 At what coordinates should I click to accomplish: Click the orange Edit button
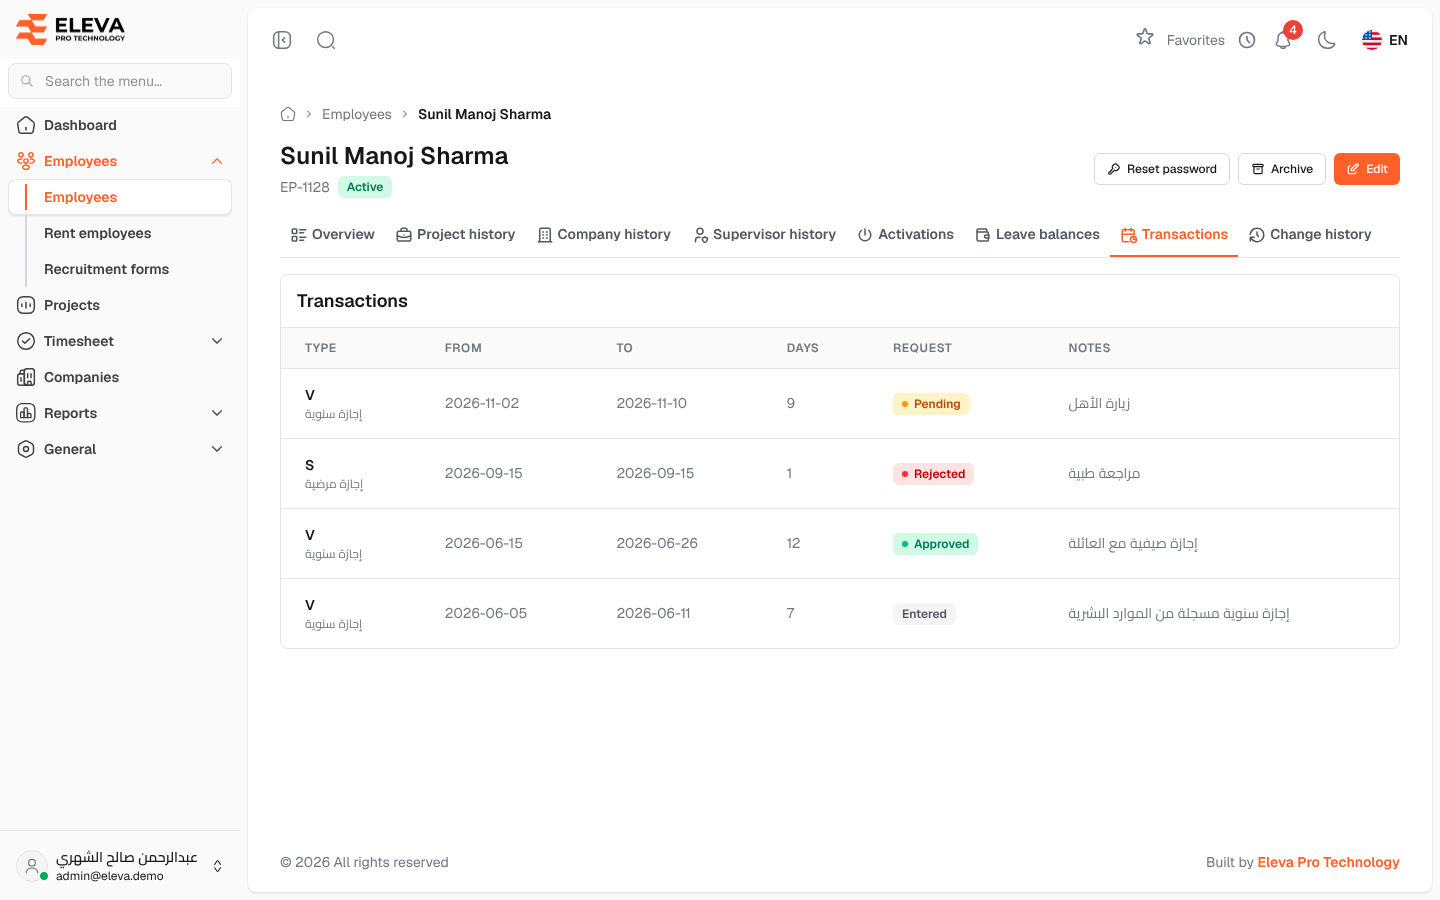tap(1367, 169)
